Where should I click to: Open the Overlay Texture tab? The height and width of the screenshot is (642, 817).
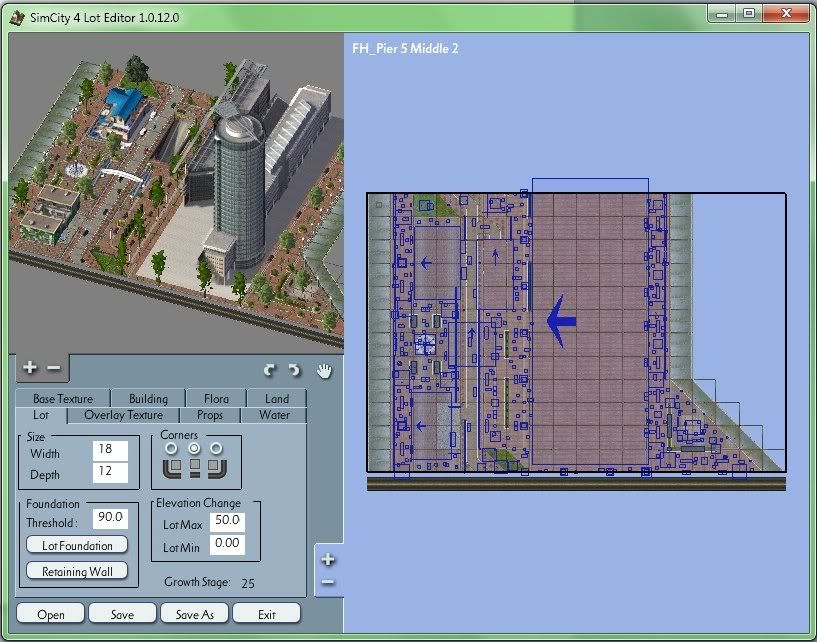pyautogui.click(x=123, y=415)
